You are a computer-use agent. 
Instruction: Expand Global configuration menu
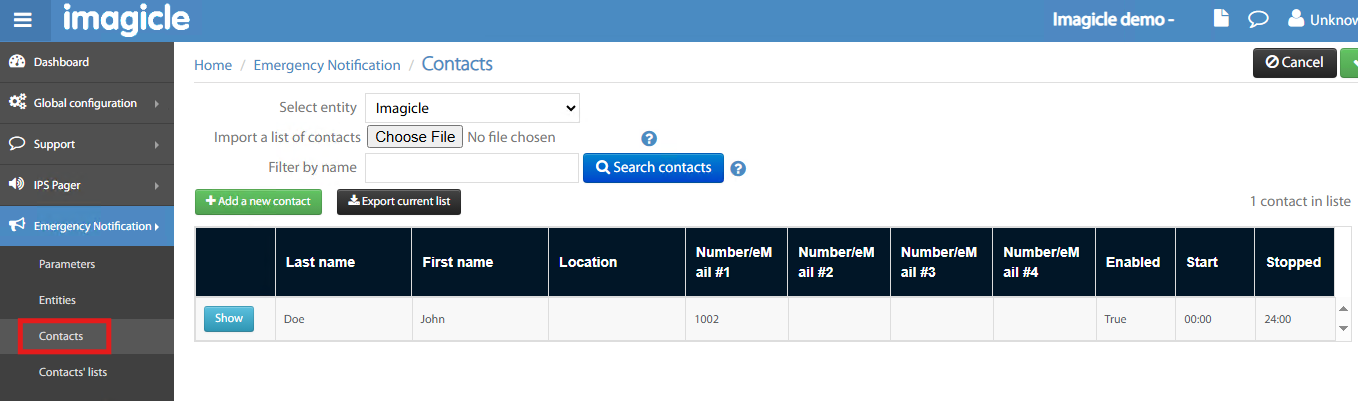[85, 103]
